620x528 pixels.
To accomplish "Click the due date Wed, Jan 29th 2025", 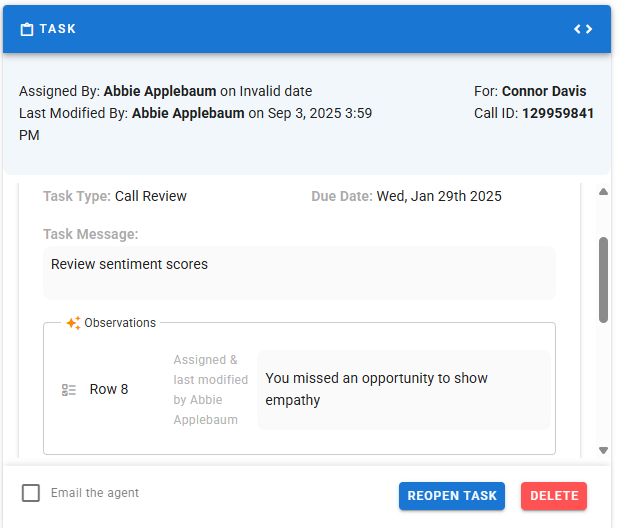I will click(439, 196).
